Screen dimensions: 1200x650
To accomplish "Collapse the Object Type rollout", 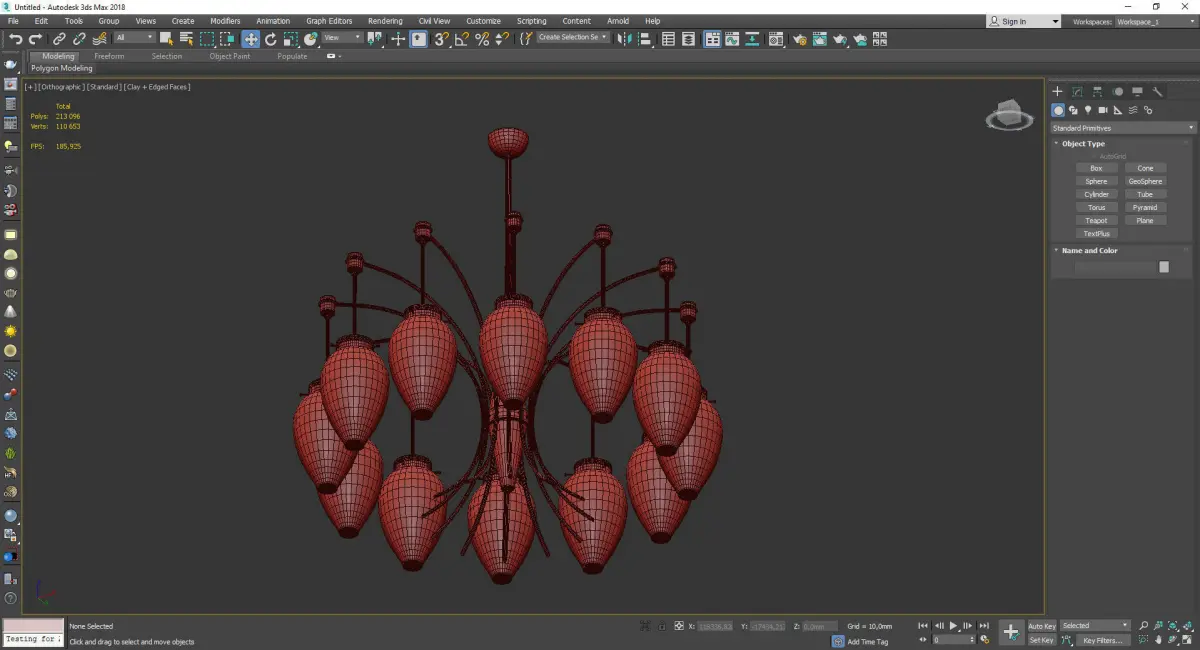I will point(1083,144).
